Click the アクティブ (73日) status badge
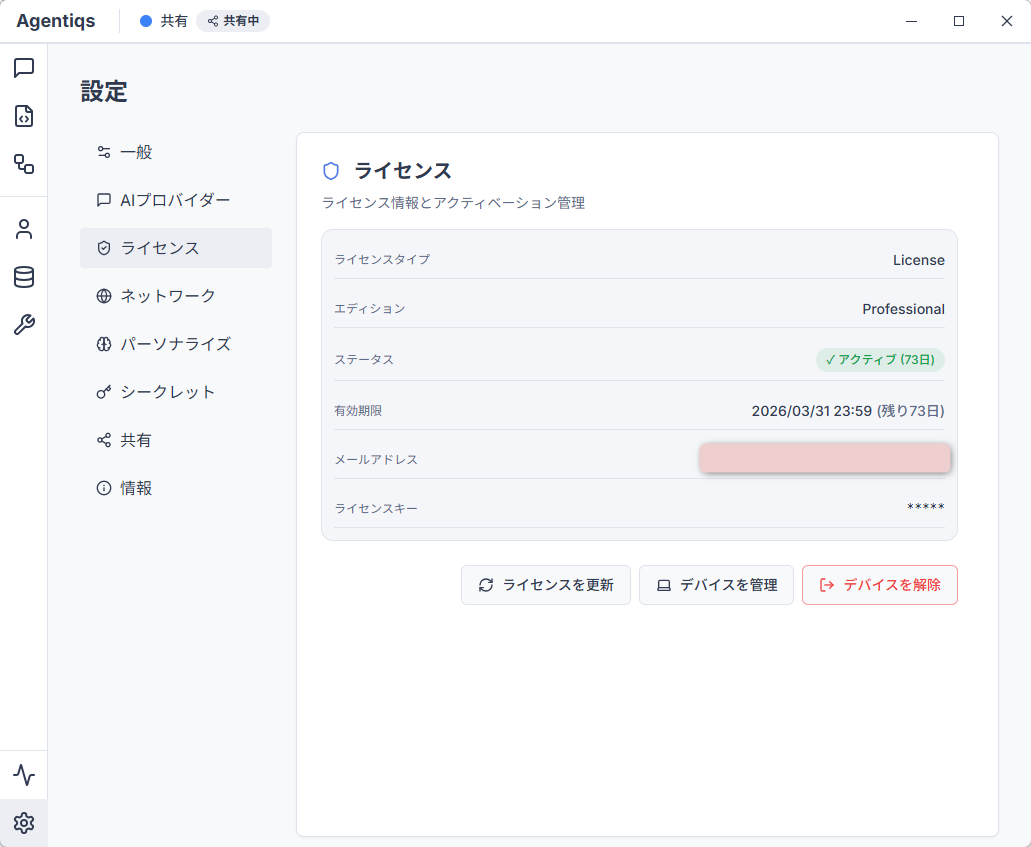1031x847 pixels. pos(880,360)
